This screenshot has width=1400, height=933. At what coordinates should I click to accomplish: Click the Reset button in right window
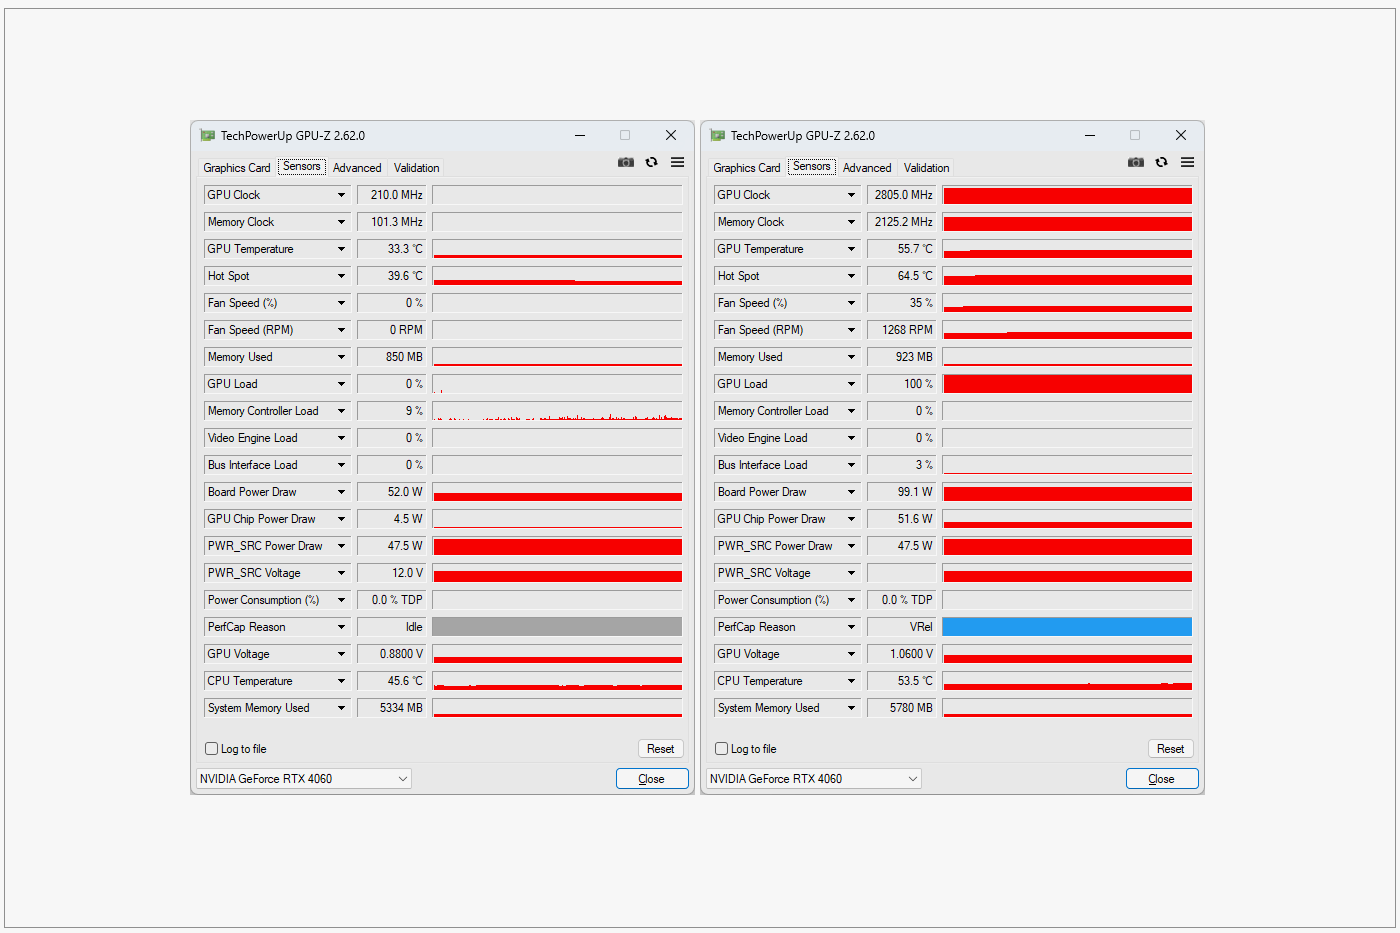pyautogui.click(x=1171, y=749)
